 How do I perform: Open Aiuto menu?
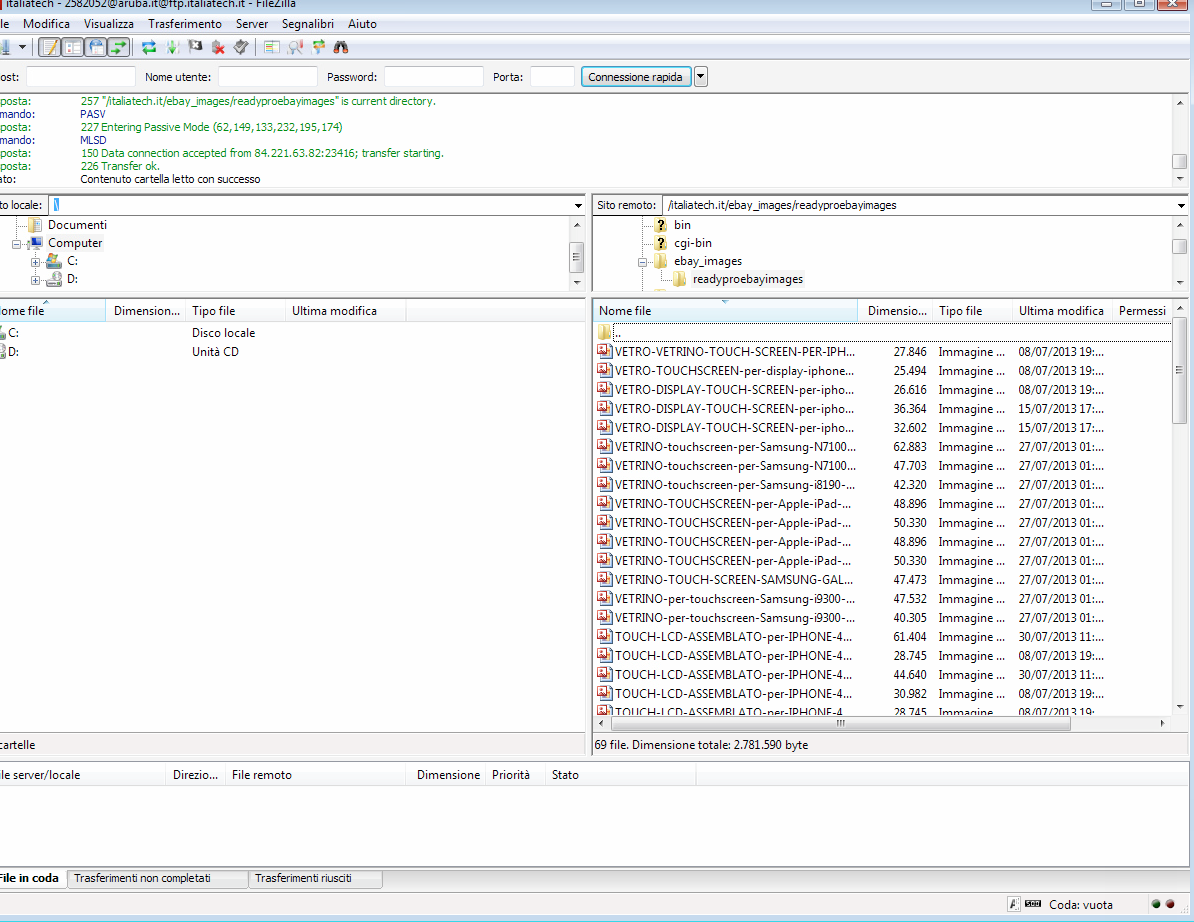coord(362,24)
